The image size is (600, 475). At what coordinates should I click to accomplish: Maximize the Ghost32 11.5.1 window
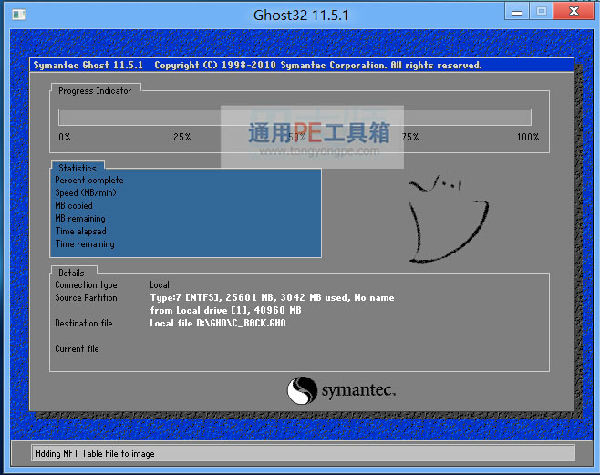[541, 11]
